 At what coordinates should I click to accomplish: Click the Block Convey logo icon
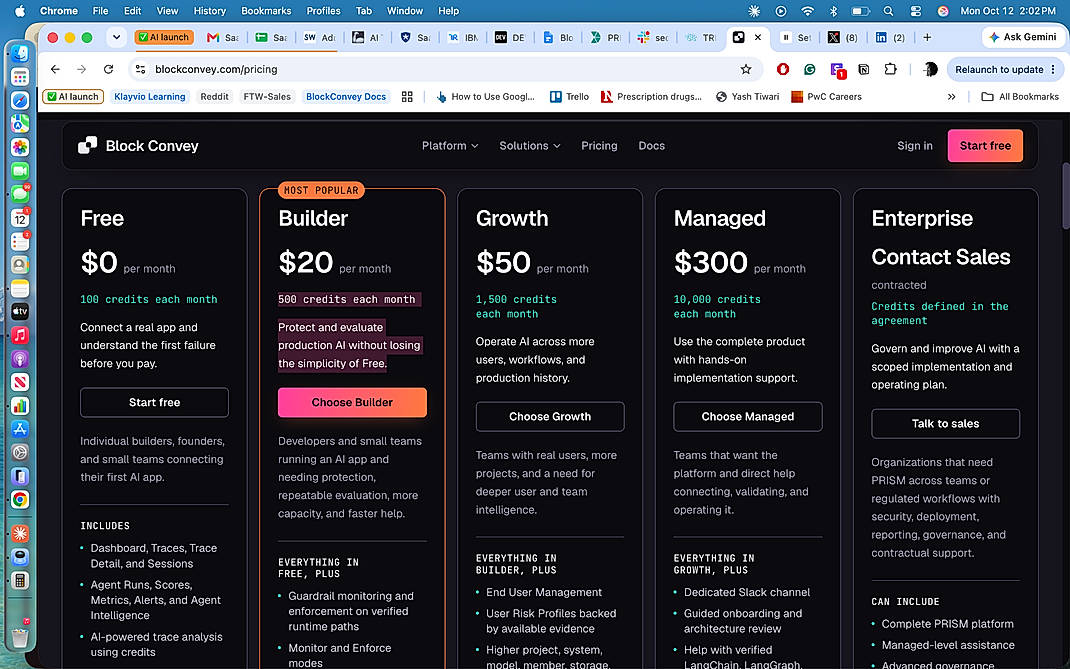point(87,145)
